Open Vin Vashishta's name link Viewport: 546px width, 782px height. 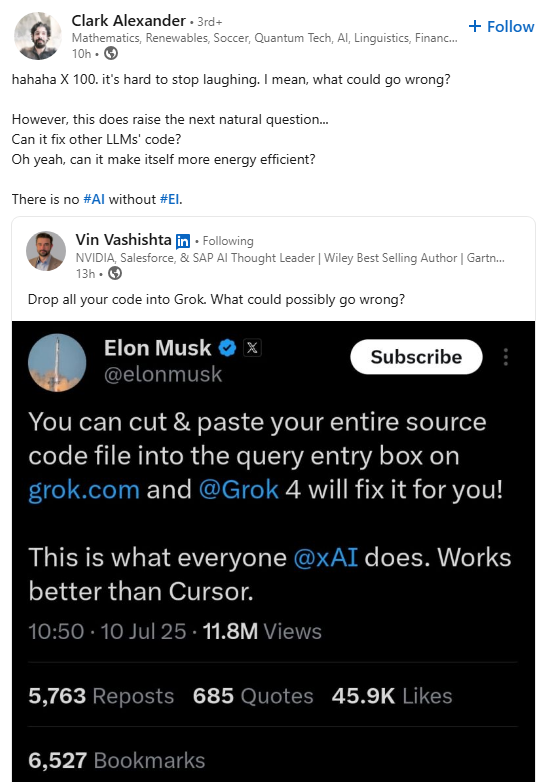[124, 240]
